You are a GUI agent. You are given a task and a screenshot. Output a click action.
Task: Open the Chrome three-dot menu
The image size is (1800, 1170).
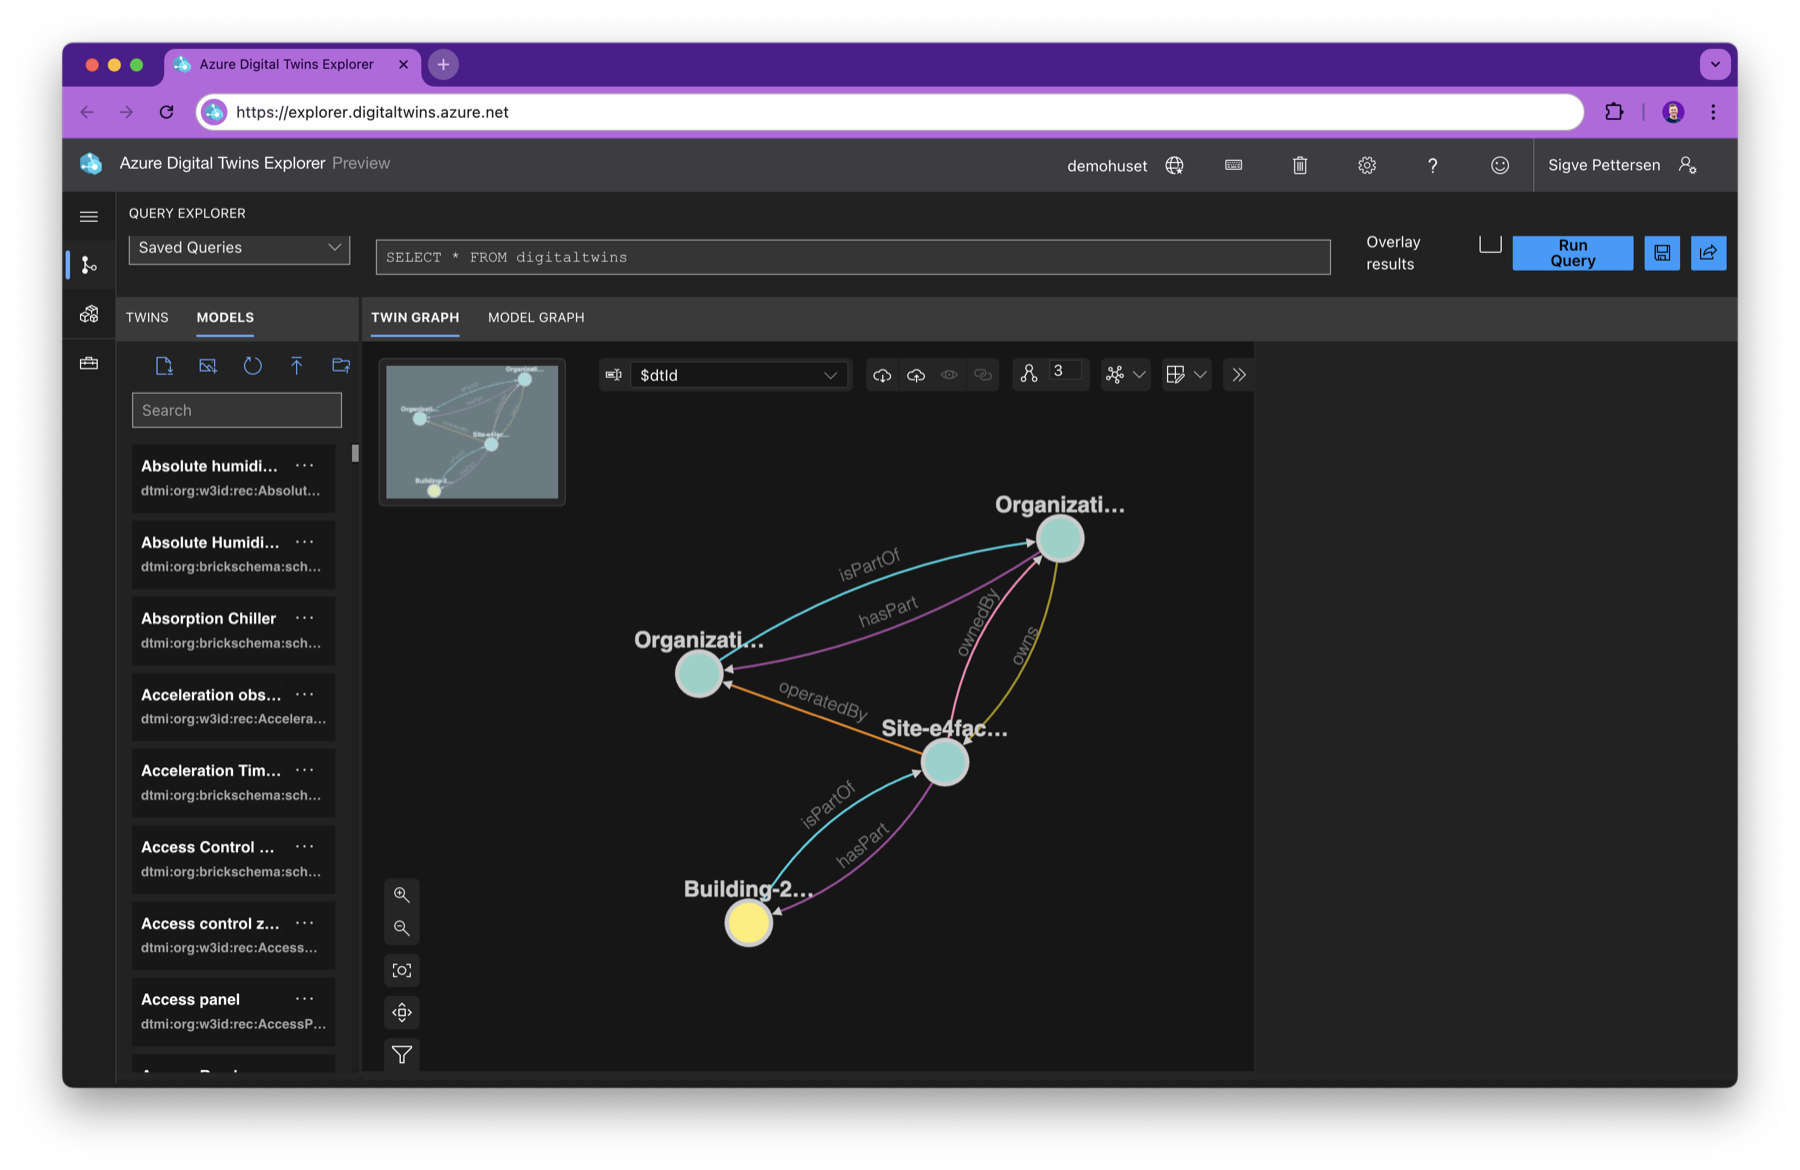coord(1713,112)
